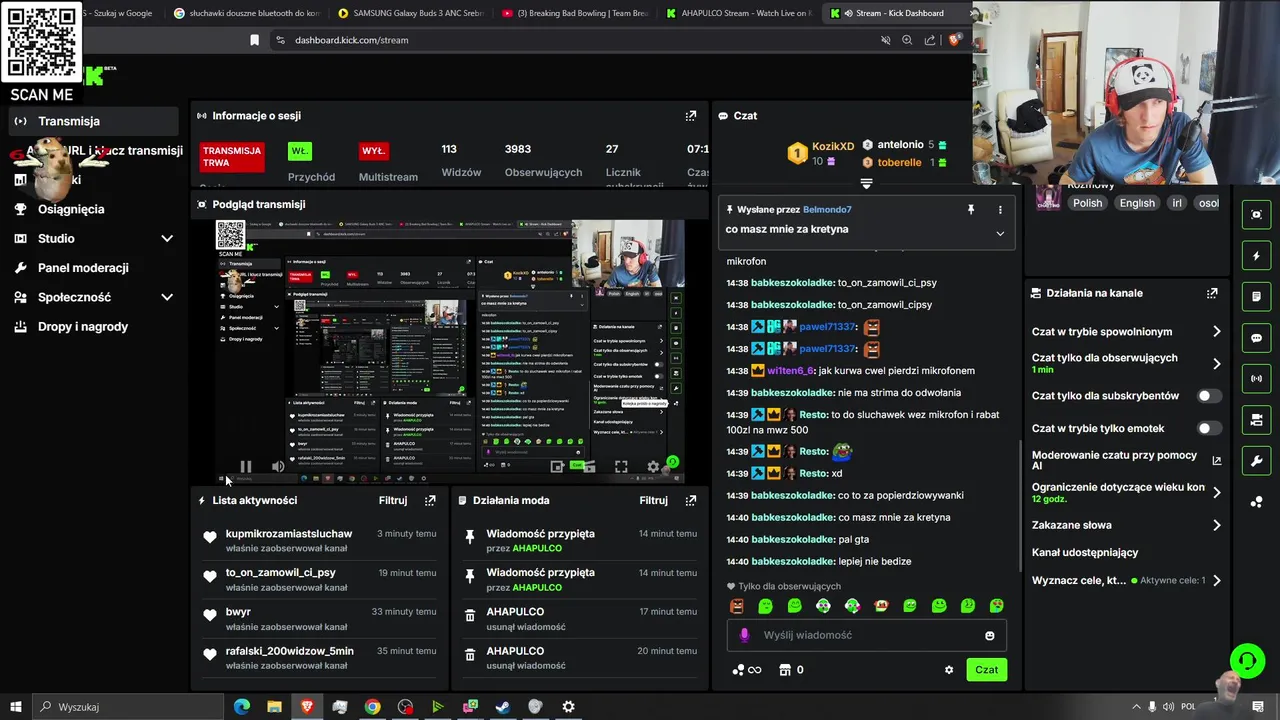The height and width of the screenshot is (720, 1280).
Task: Click the lightning bolt activity icon in right rail
Action: point(1256,256)
